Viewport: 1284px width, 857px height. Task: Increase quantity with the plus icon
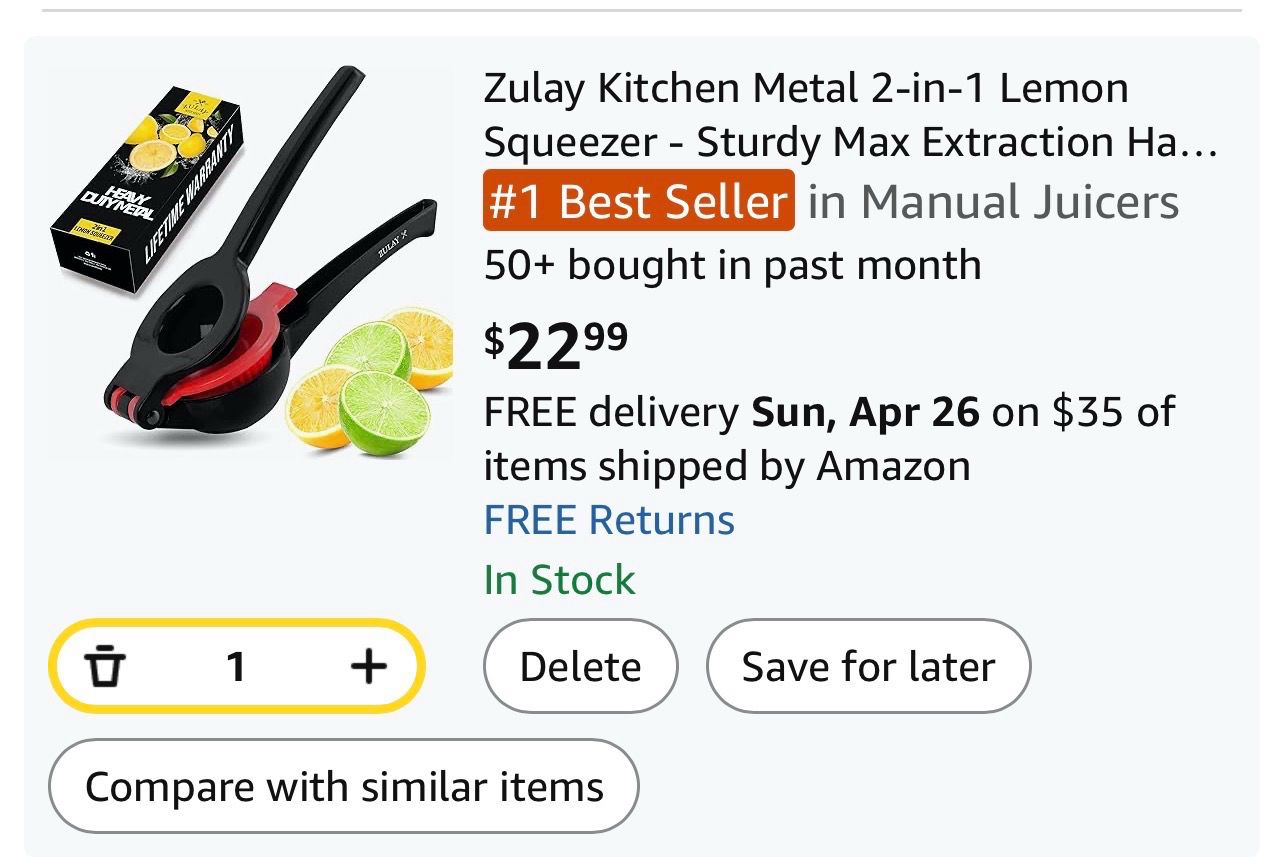point(369,666)
